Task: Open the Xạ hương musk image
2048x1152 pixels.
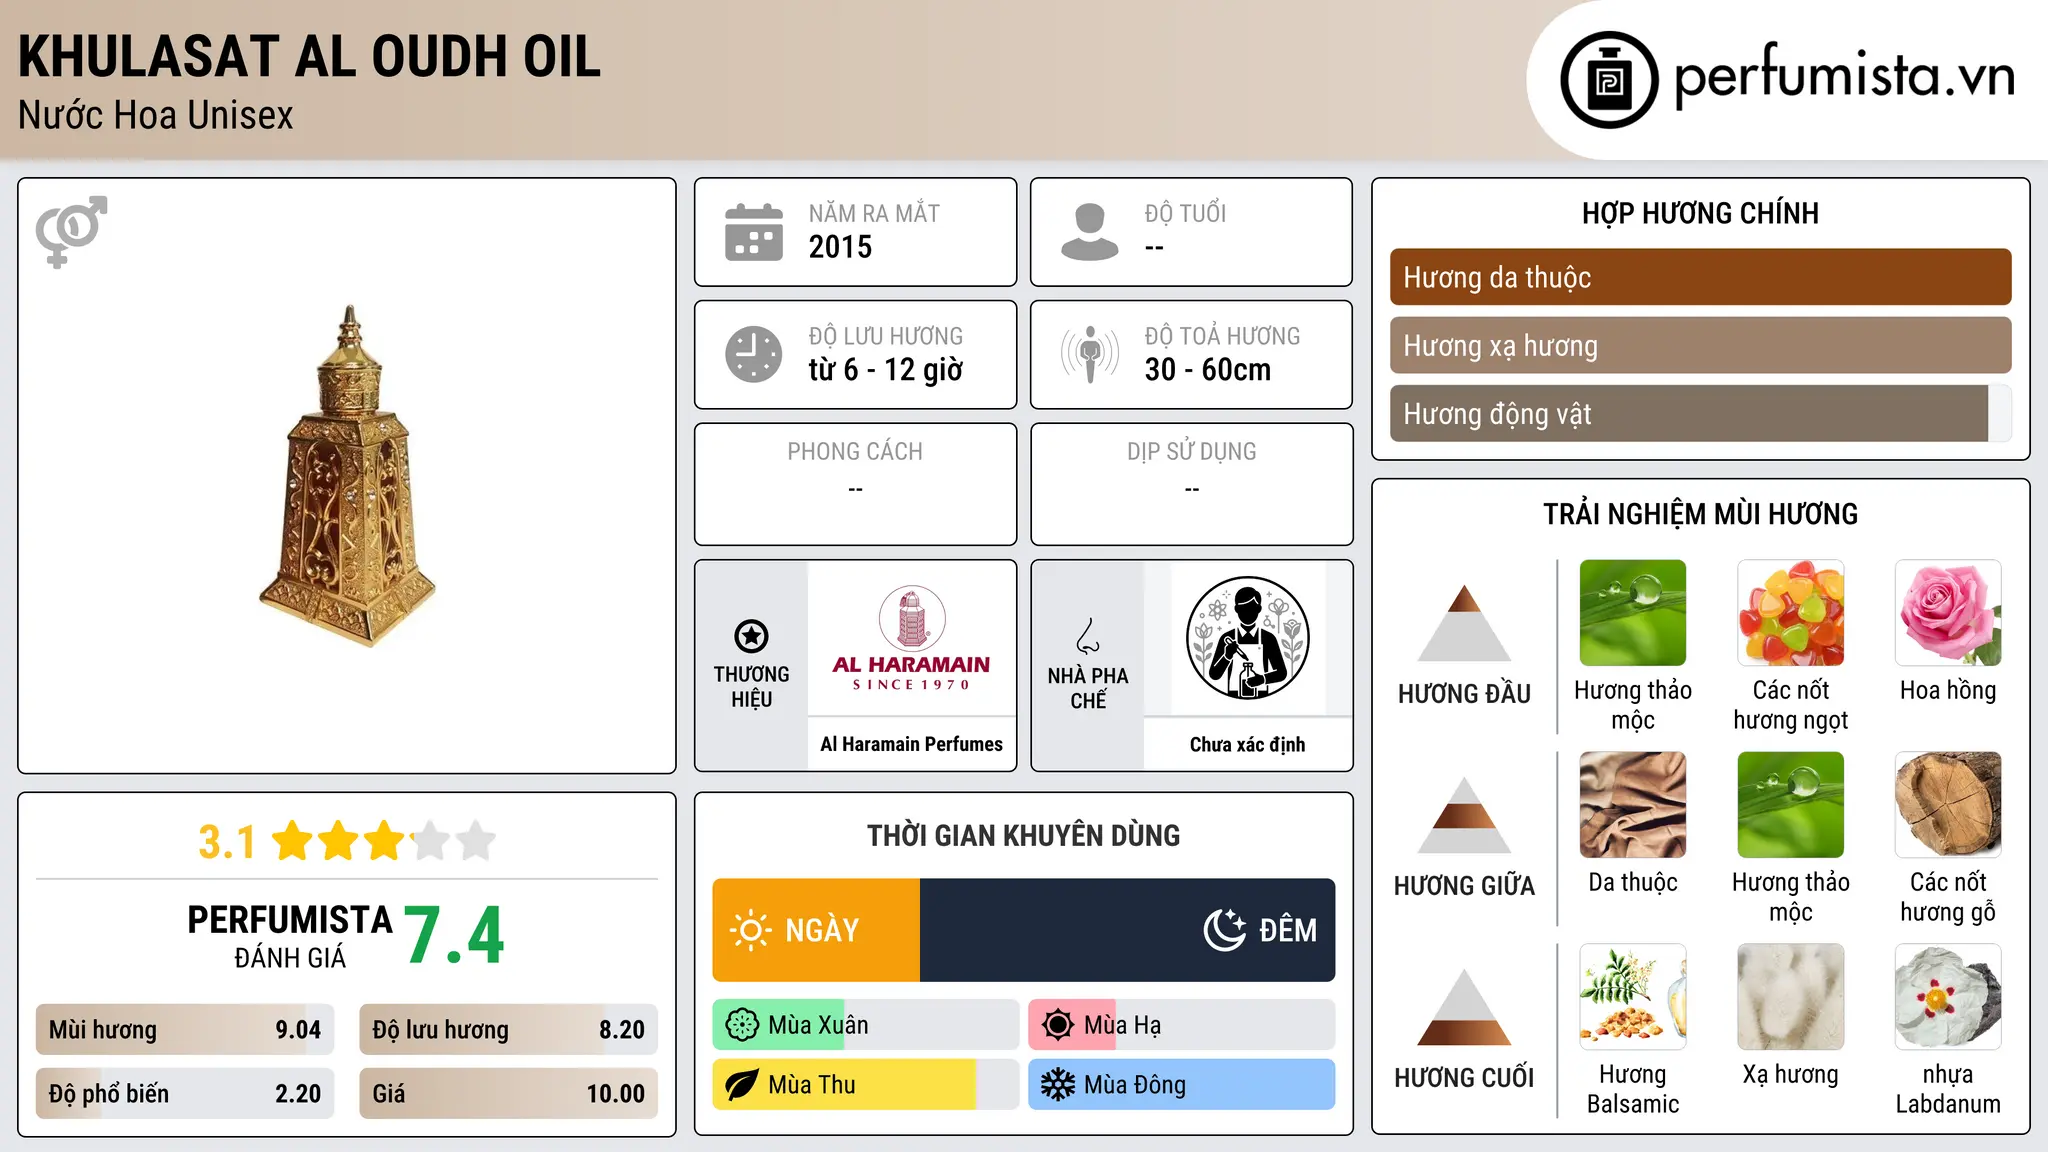Action: click(1791, 997)
